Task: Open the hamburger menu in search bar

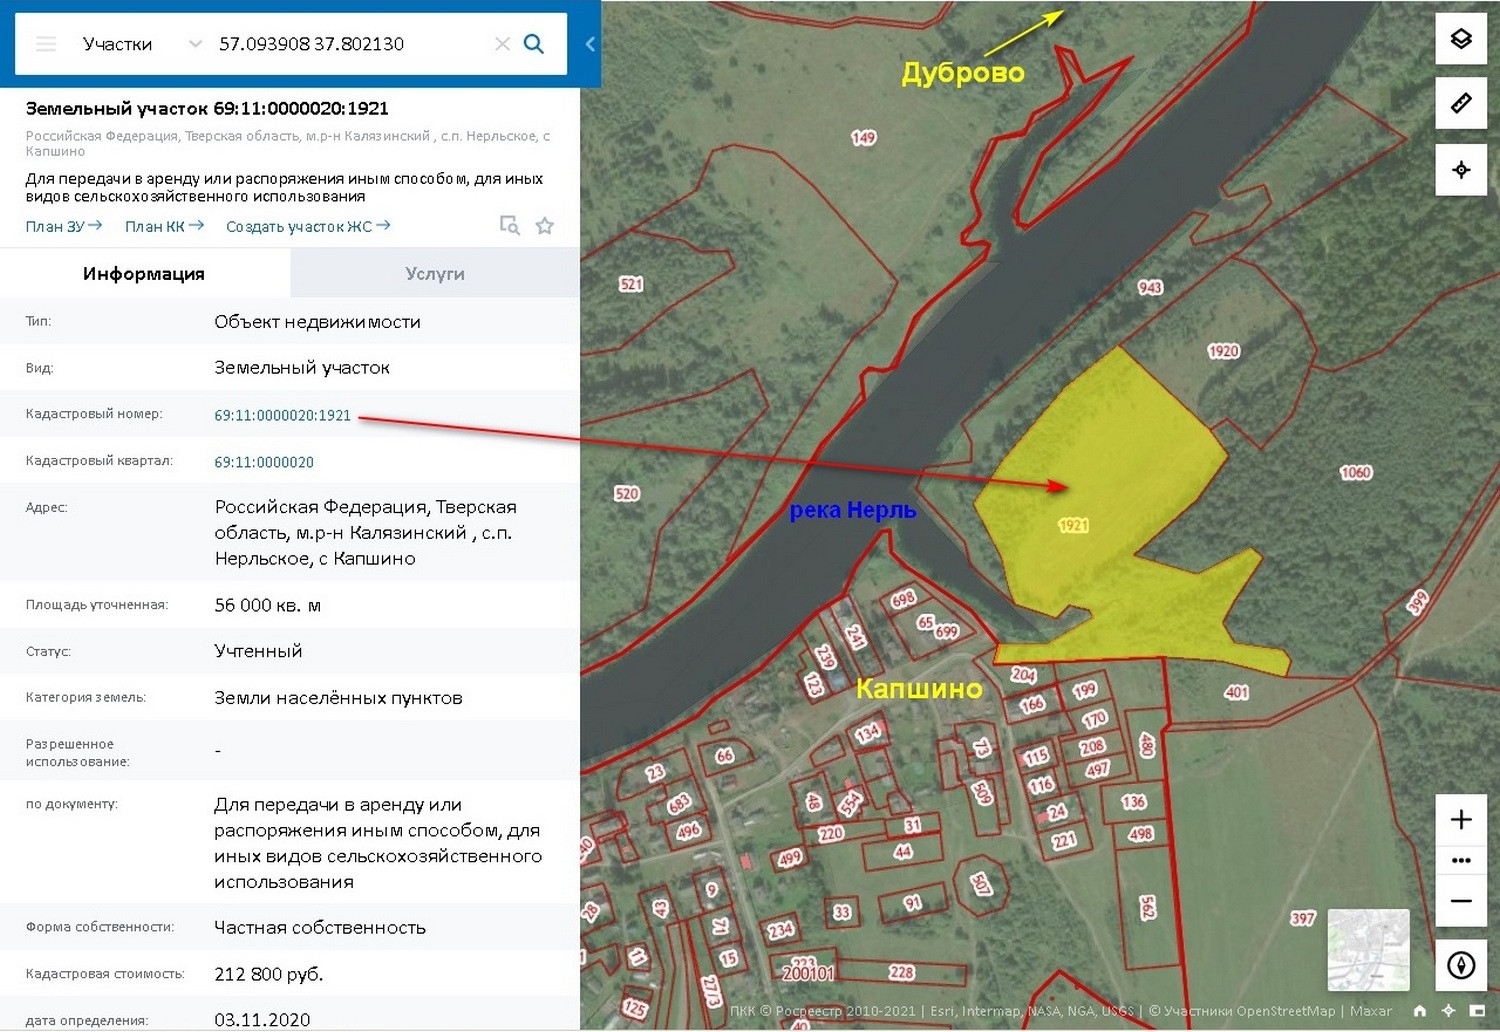Action: (x=46, y=44)
